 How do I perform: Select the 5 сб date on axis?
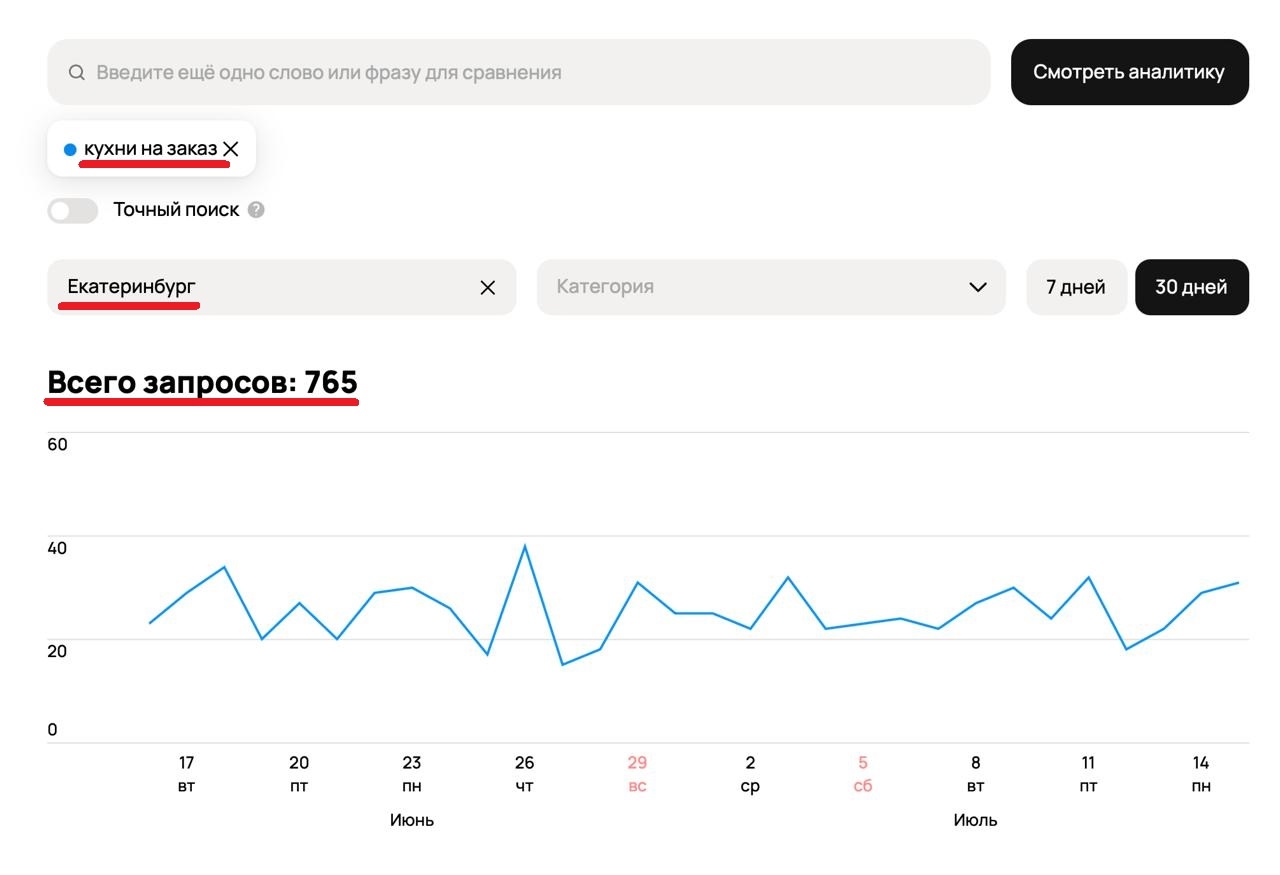[x=863, y=773]
